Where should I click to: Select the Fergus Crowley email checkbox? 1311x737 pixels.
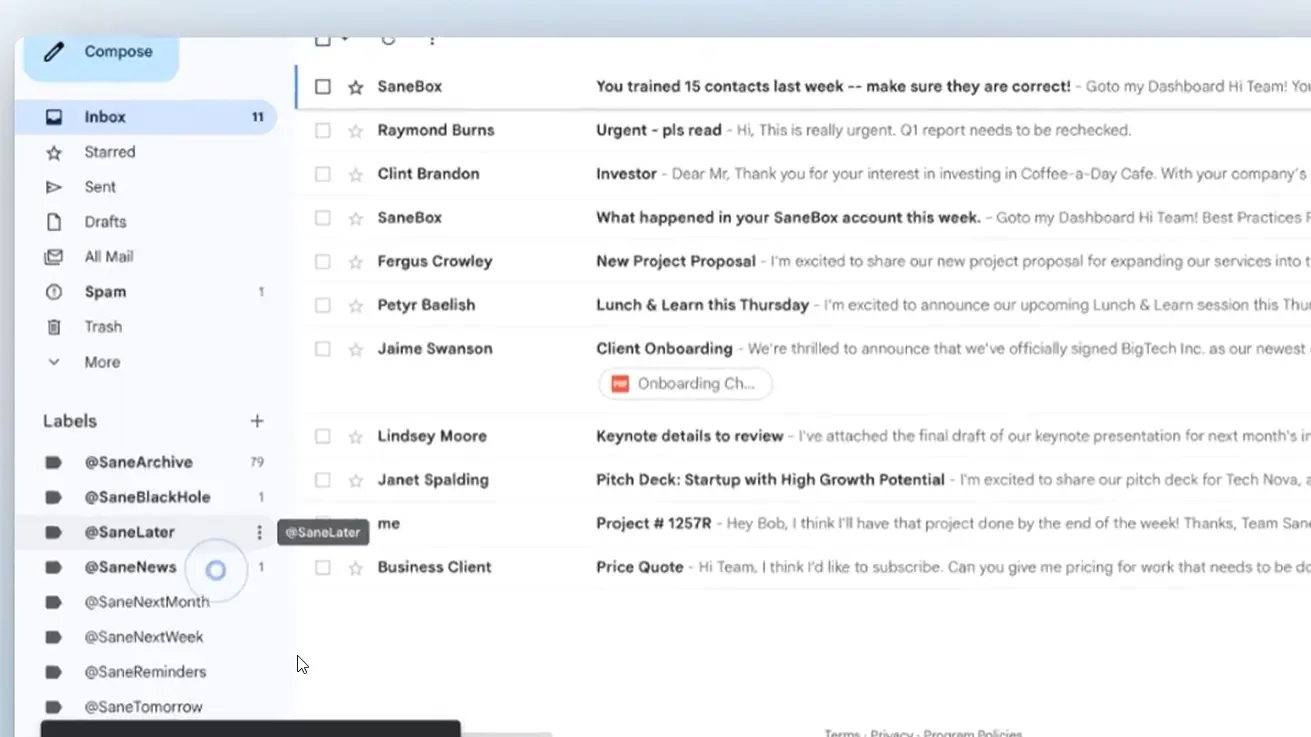pyautogui.click(x=323, y=261)
